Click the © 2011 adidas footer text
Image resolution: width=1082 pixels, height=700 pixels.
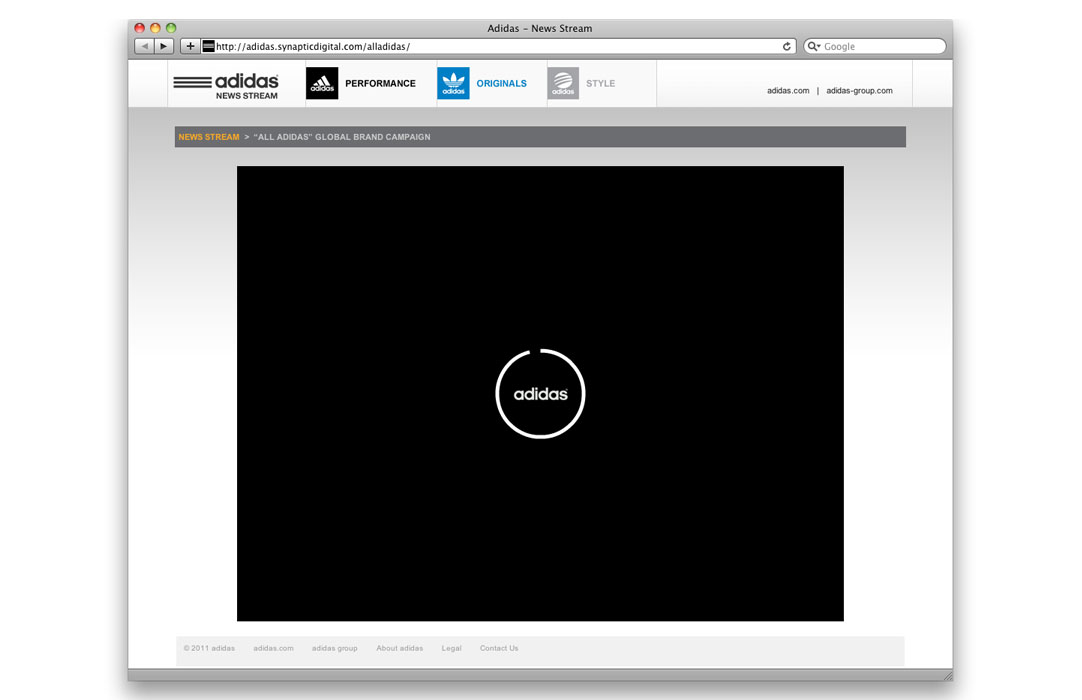click(x=209, y=648)
